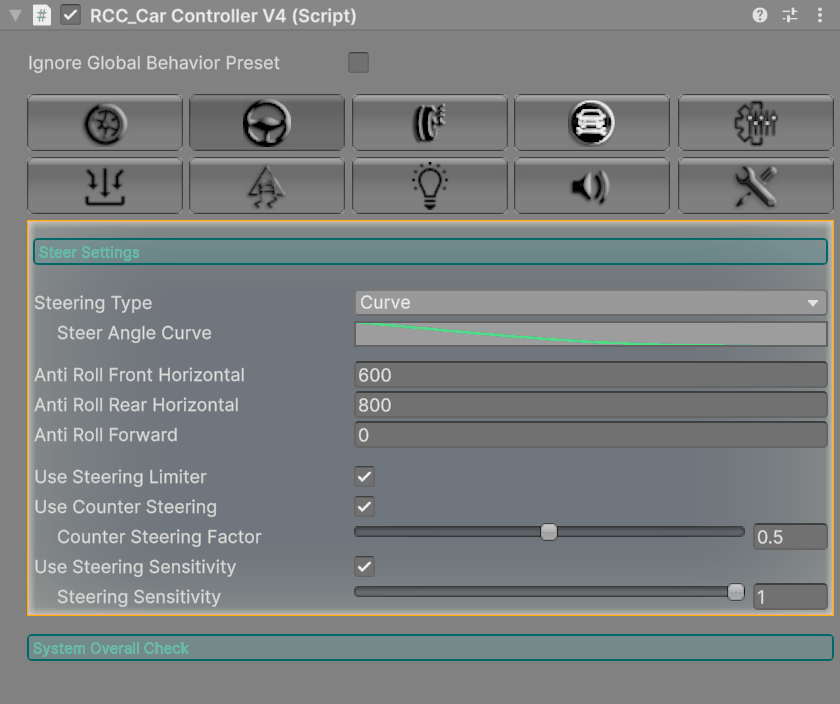Click the Anti Roll Forward value field
The height and width of the screenshot is (704, 840).
pyautogui.click(x=591, y=435)
